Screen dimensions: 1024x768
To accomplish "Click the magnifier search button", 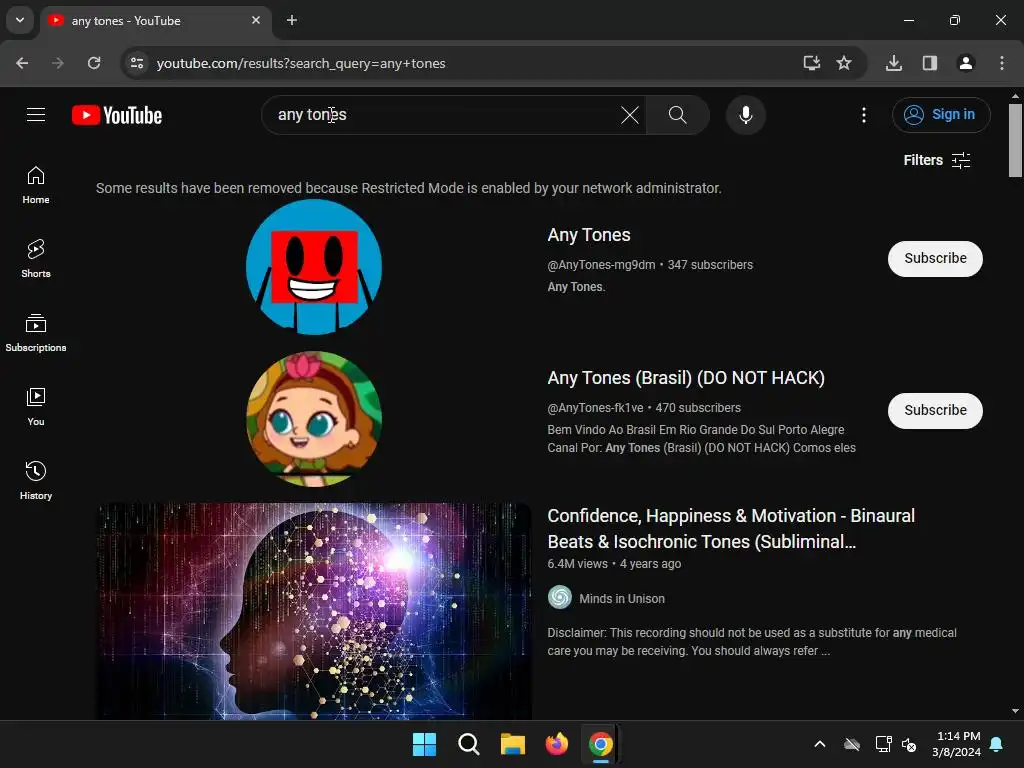I will tap(678, 115).
